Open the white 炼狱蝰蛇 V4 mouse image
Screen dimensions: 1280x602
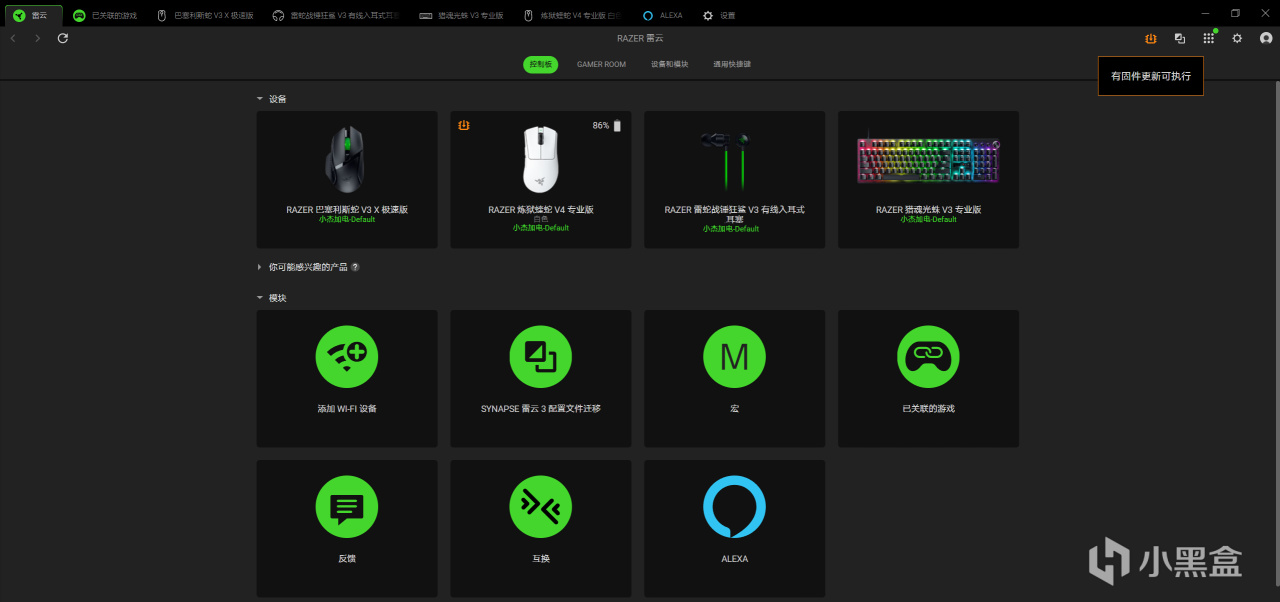click(540, 159)
